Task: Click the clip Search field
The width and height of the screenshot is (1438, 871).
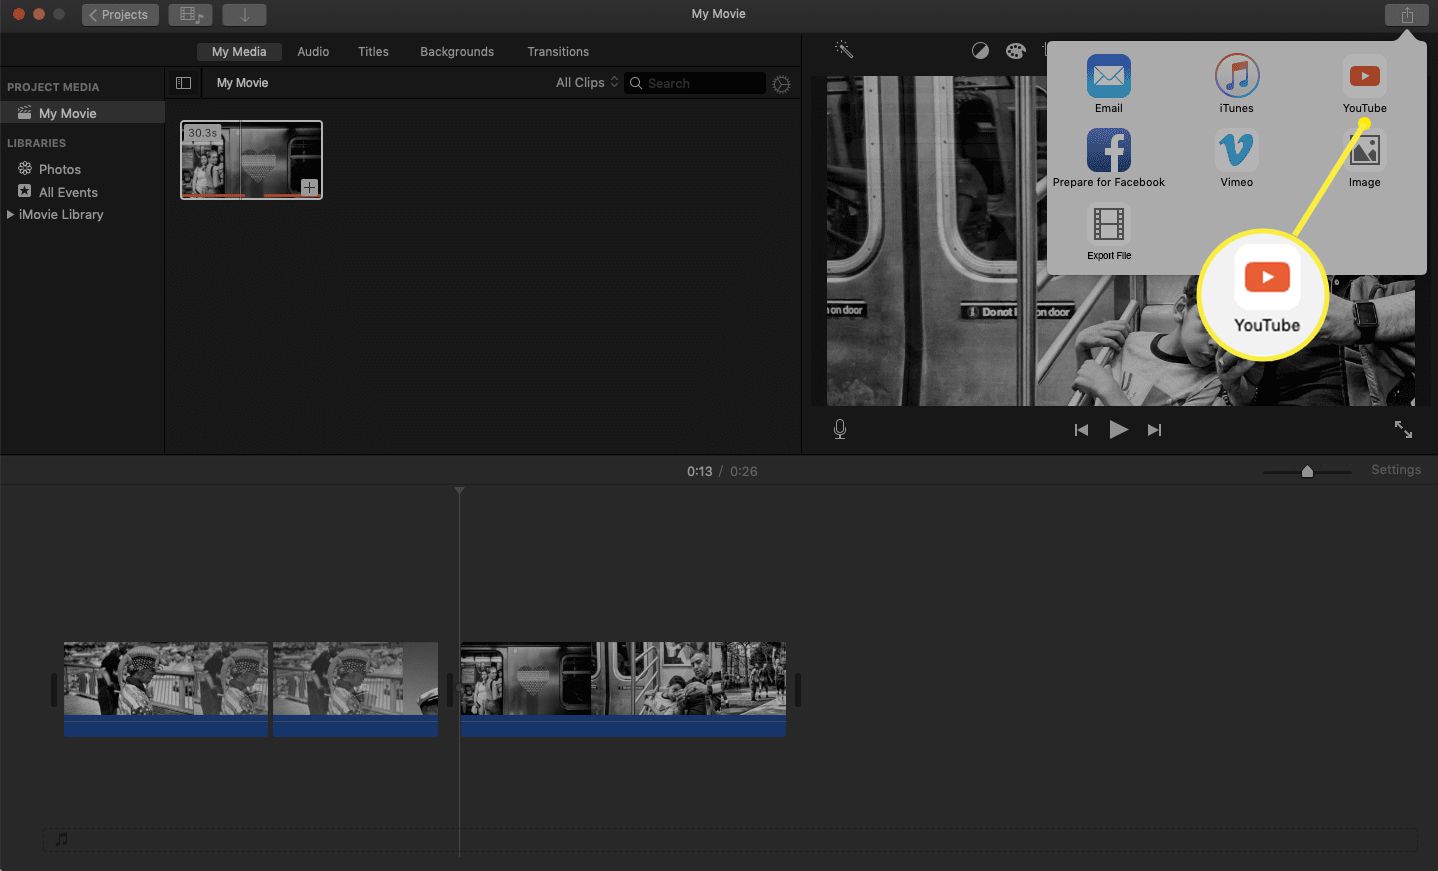Action: point(695,84)
